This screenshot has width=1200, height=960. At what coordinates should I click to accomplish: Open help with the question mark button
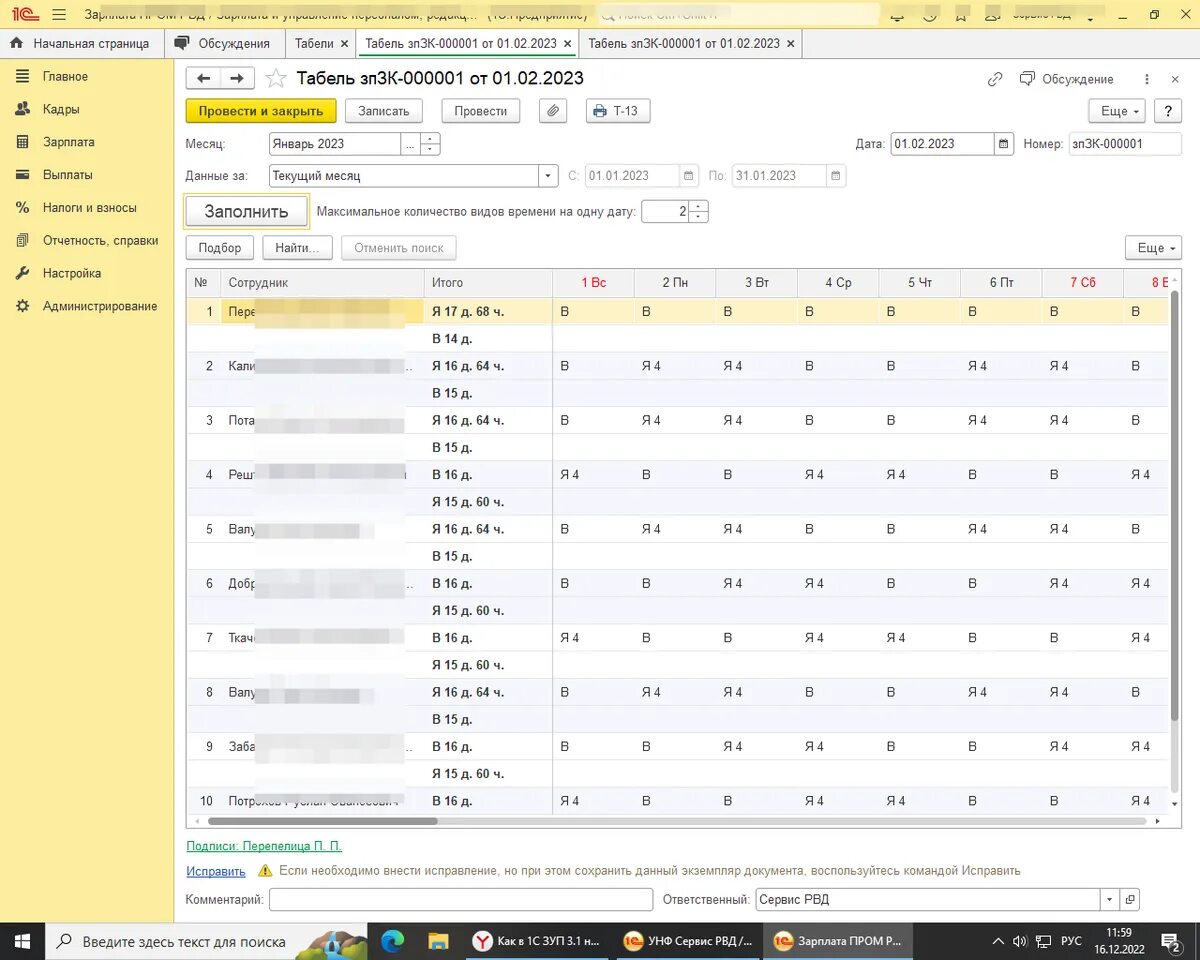click(1167, 111)
